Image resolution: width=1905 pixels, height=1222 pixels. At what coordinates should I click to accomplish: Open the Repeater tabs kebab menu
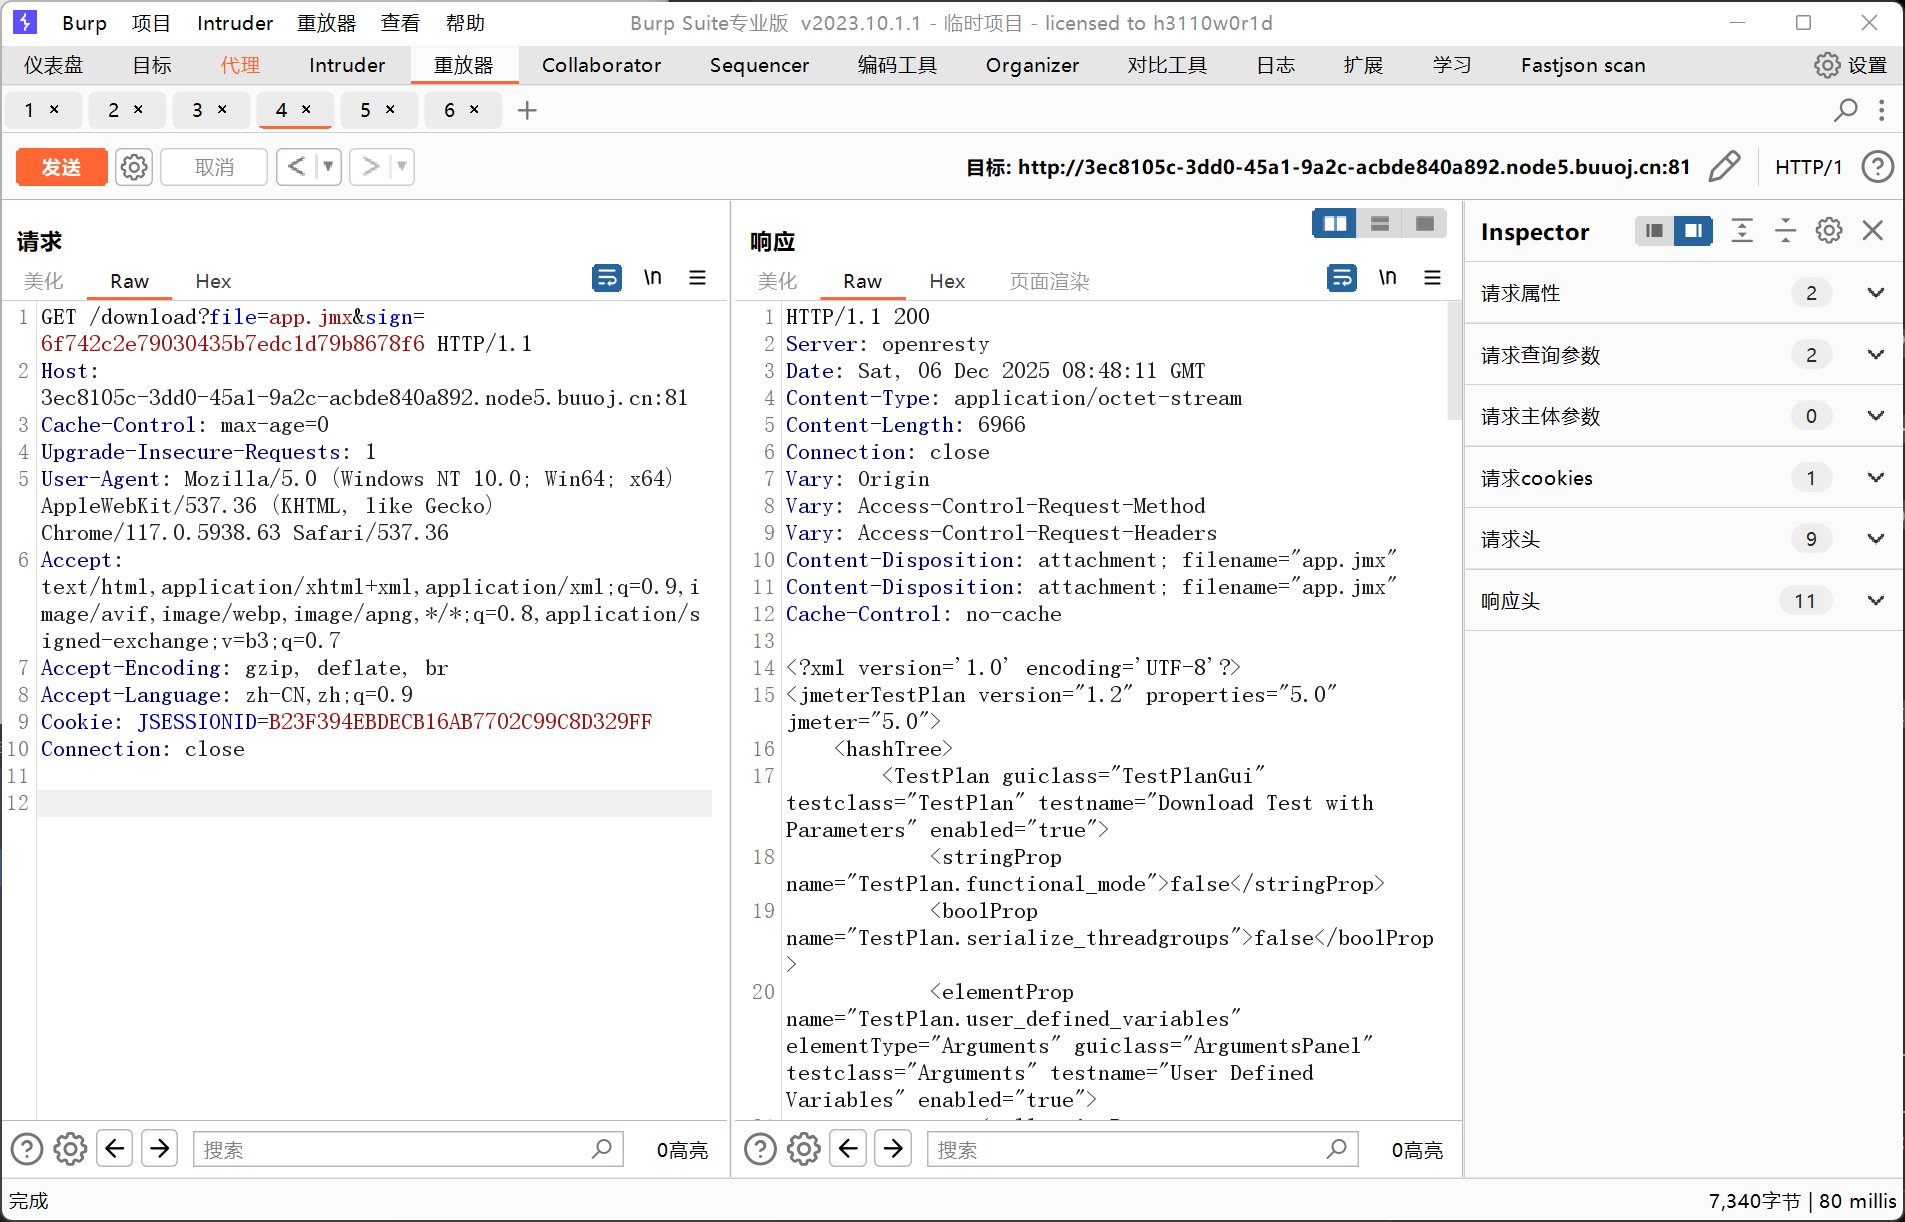(1882, 110)
